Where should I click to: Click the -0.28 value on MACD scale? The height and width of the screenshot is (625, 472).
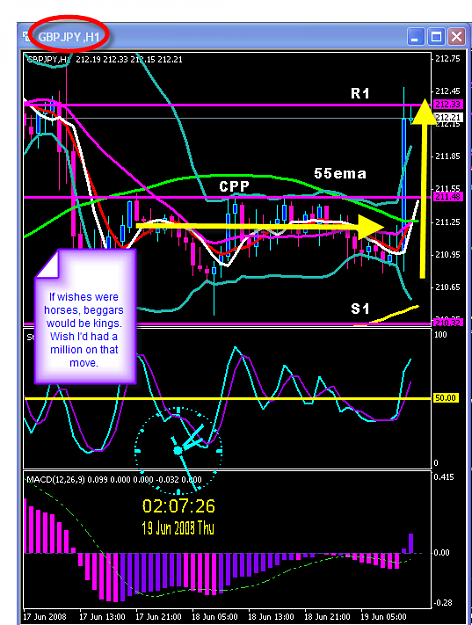(x=443, y=603)
